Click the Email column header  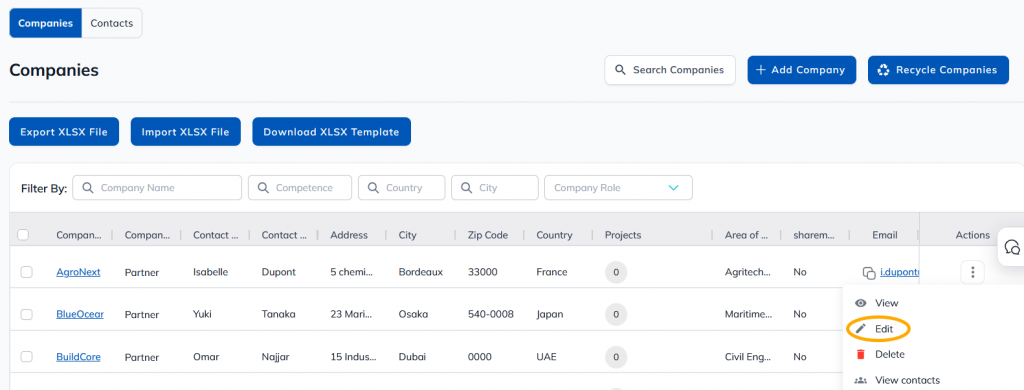[885, 235]
